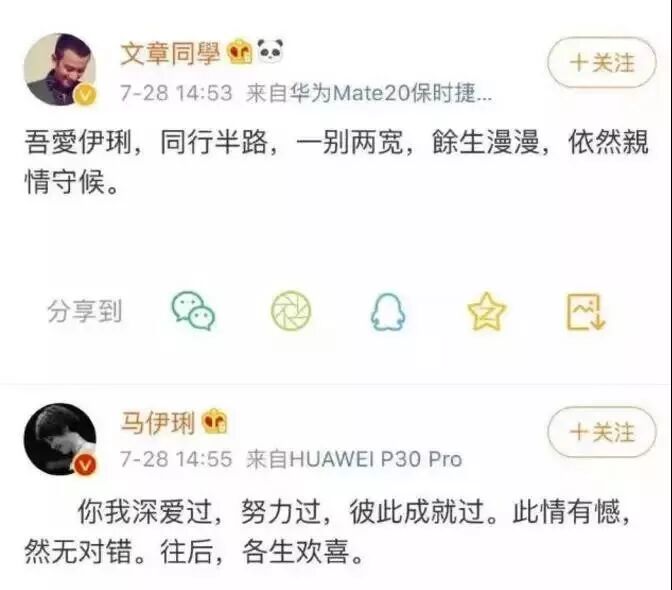Tap 来自华为Mate20保时捷 source link
The width and height of the screenshot is (672, 590).
point(369,93)
